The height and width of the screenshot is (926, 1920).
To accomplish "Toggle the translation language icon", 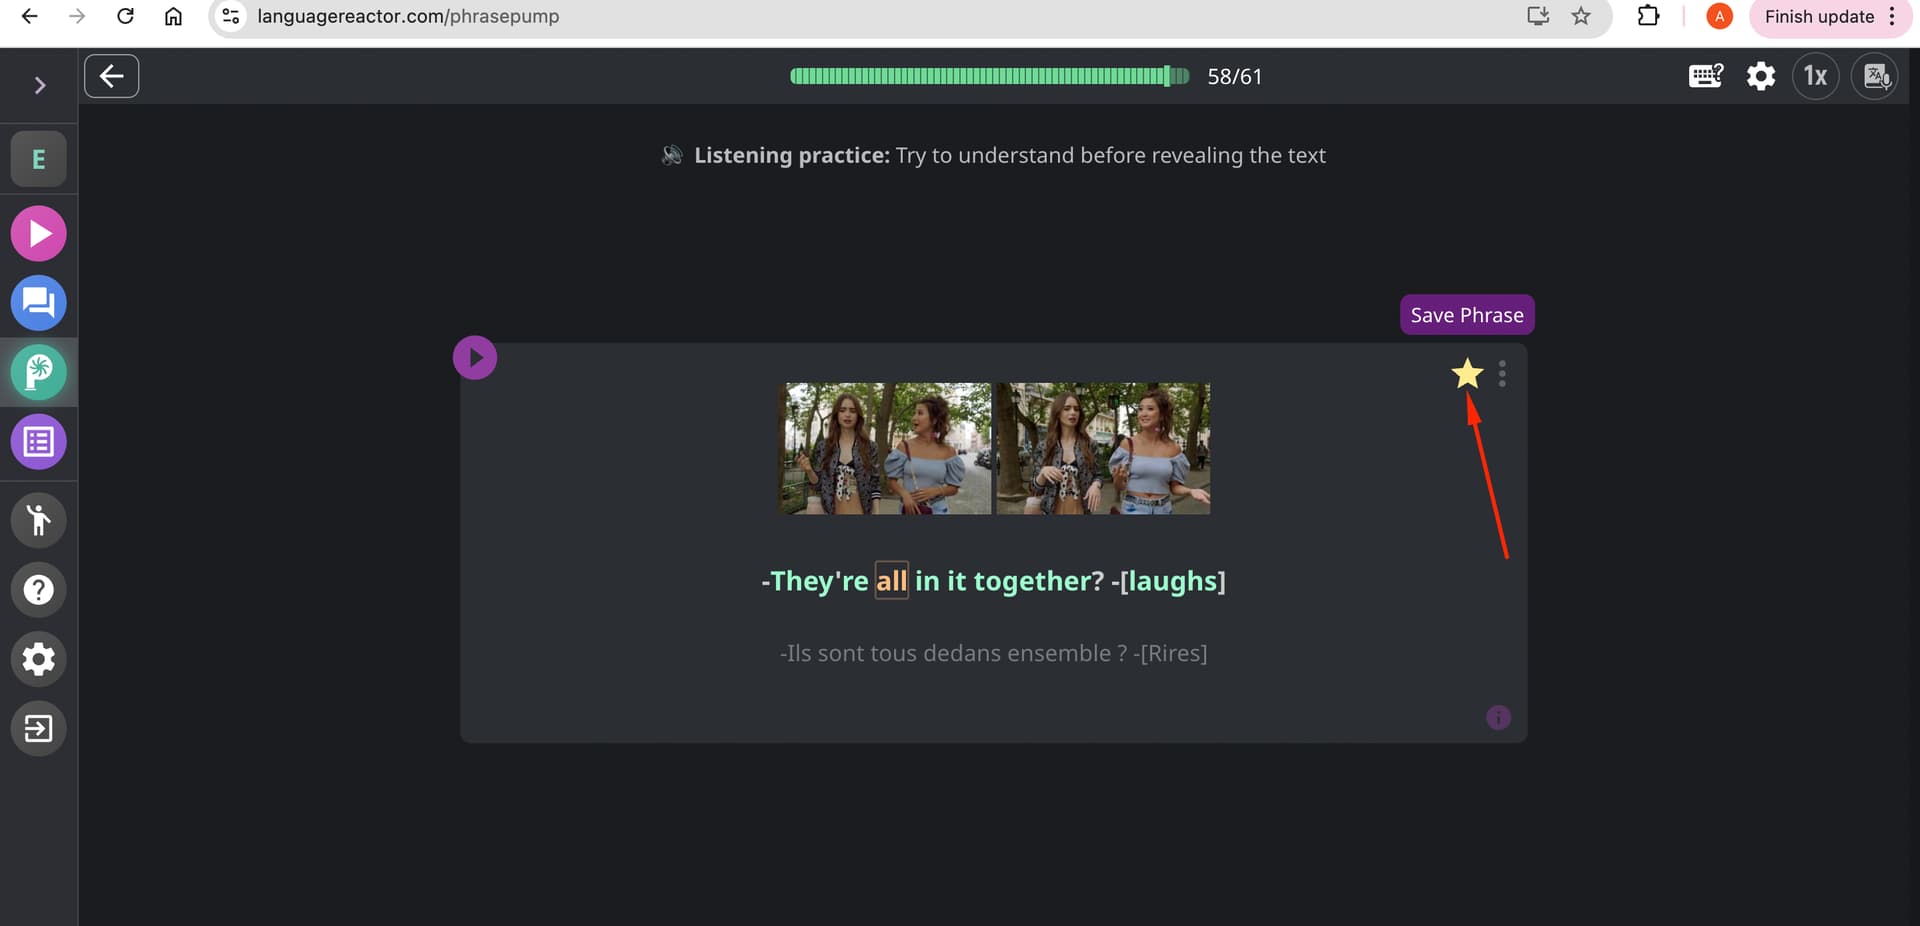I will (x=1875, y=76).
